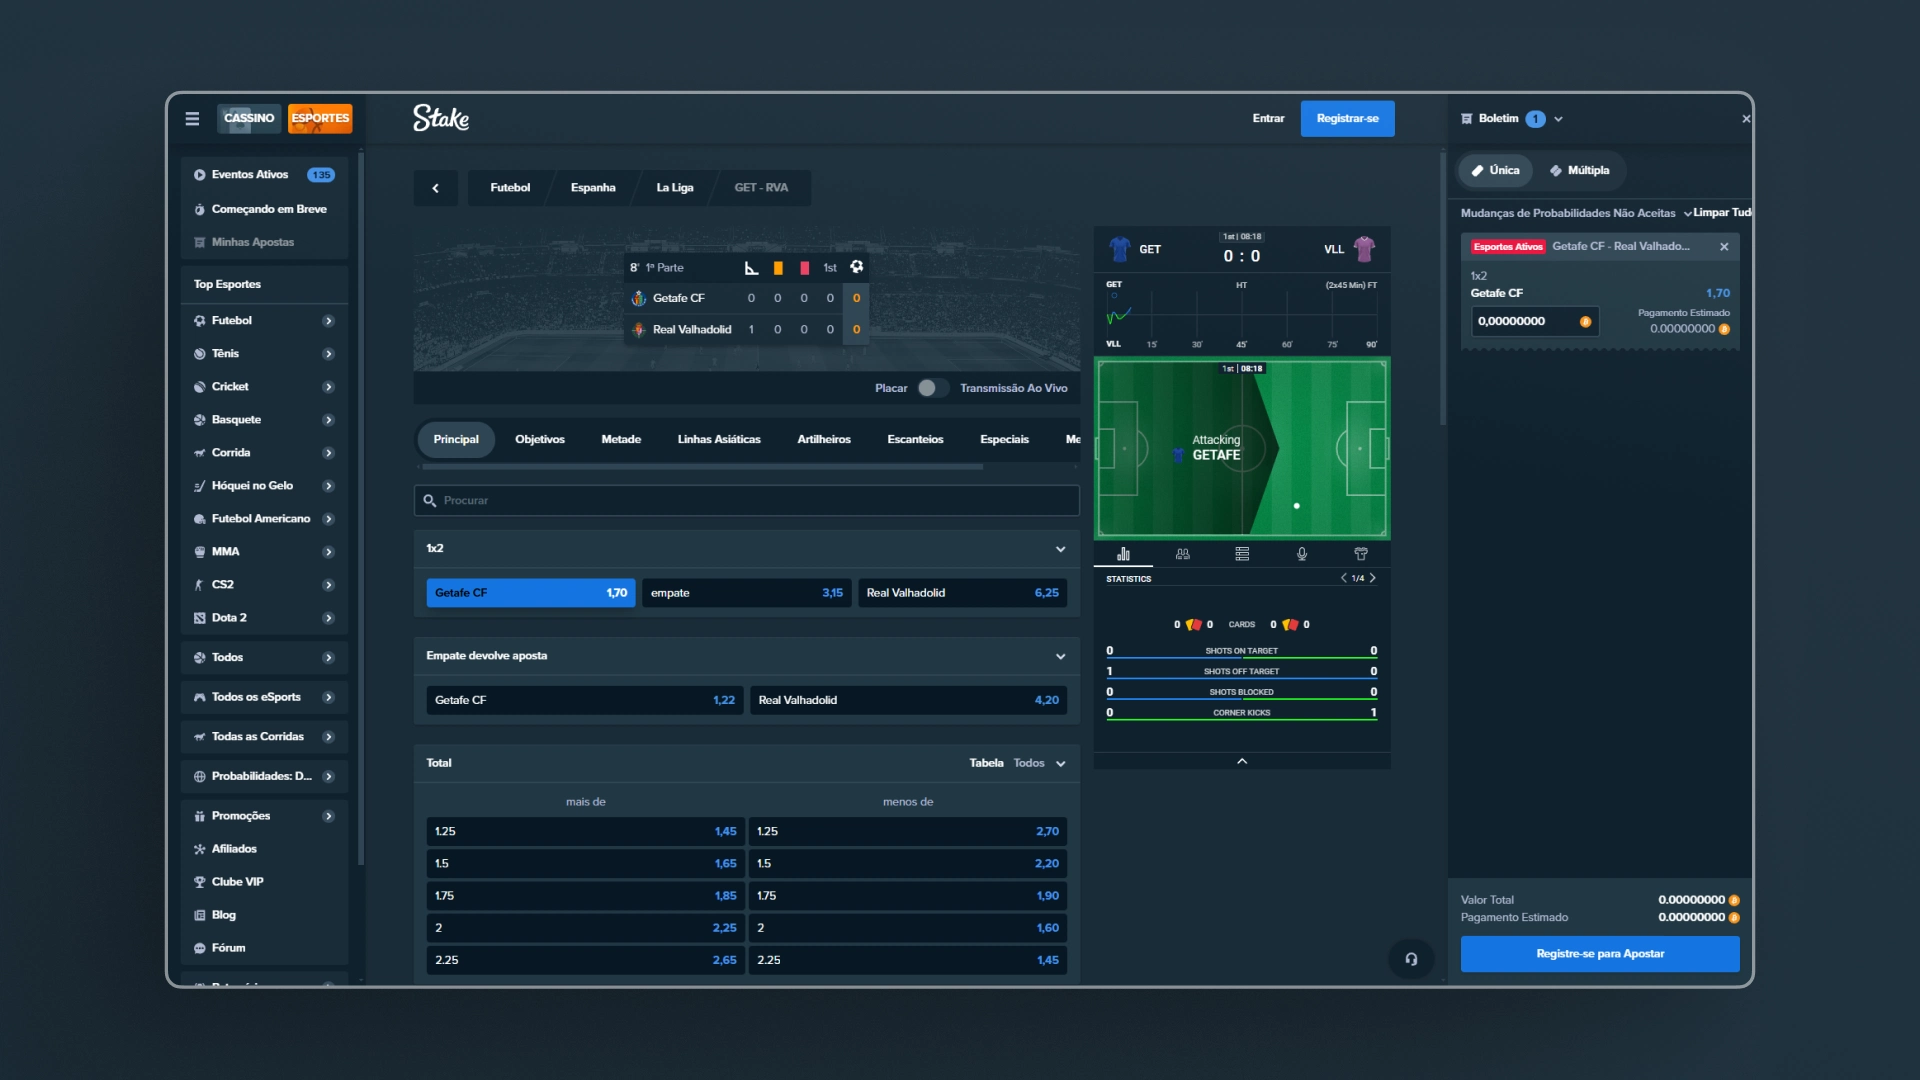Click the Começando em Breve clock icon
Screen dimensions: 1920x1080
(x=199, y=210)
